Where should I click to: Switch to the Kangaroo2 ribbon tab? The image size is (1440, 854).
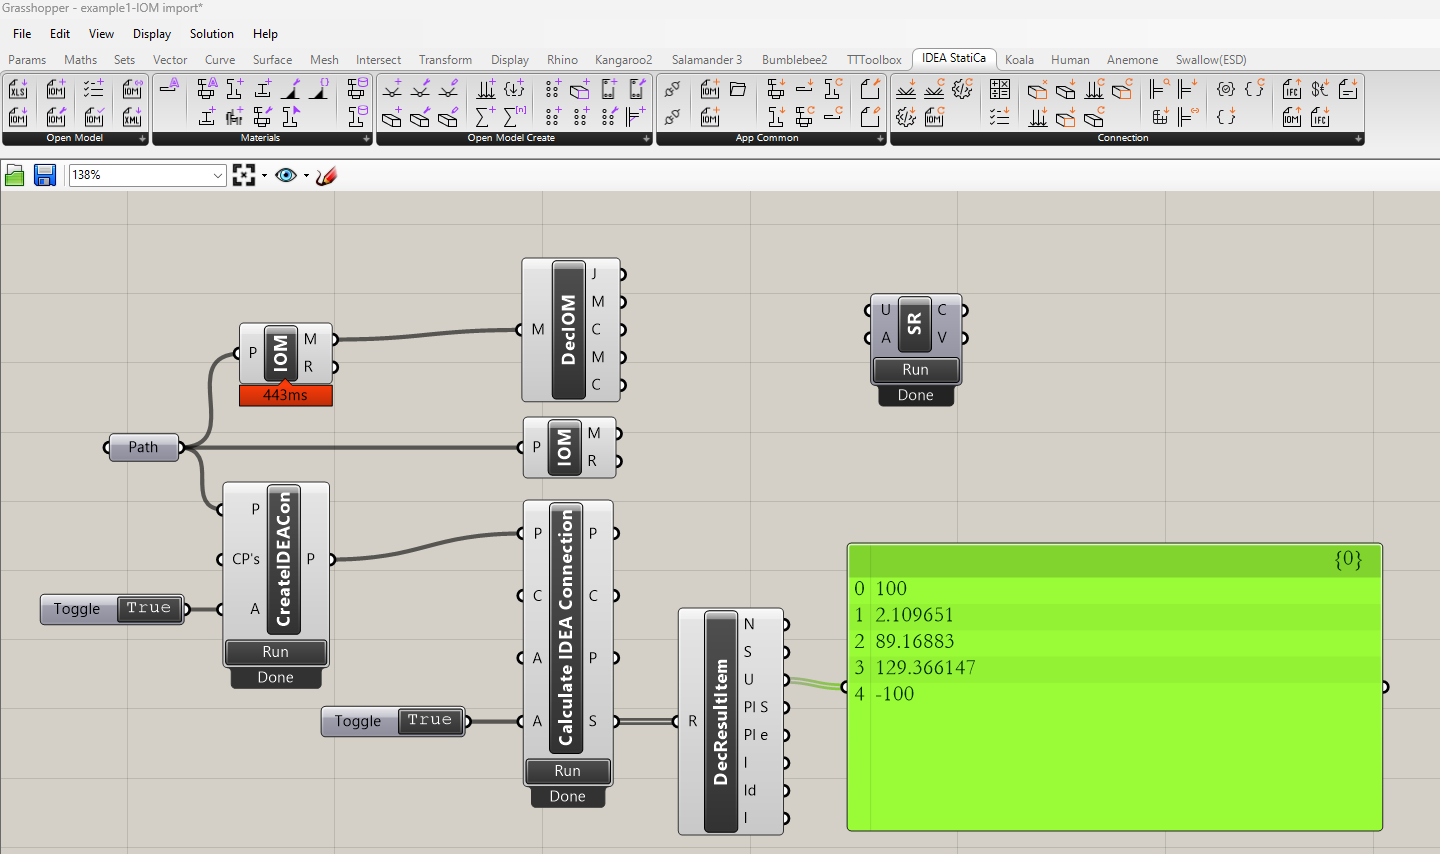(623, 59)
